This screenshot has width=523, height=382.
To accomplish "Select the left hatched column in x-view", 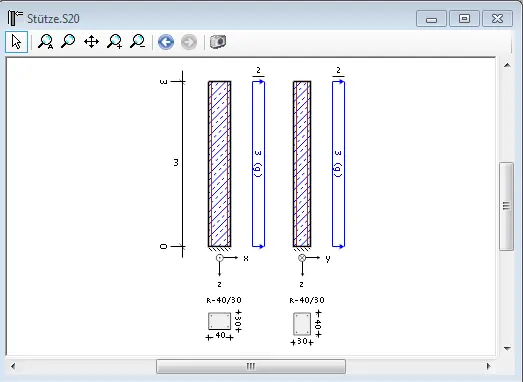I will [219, 164].
